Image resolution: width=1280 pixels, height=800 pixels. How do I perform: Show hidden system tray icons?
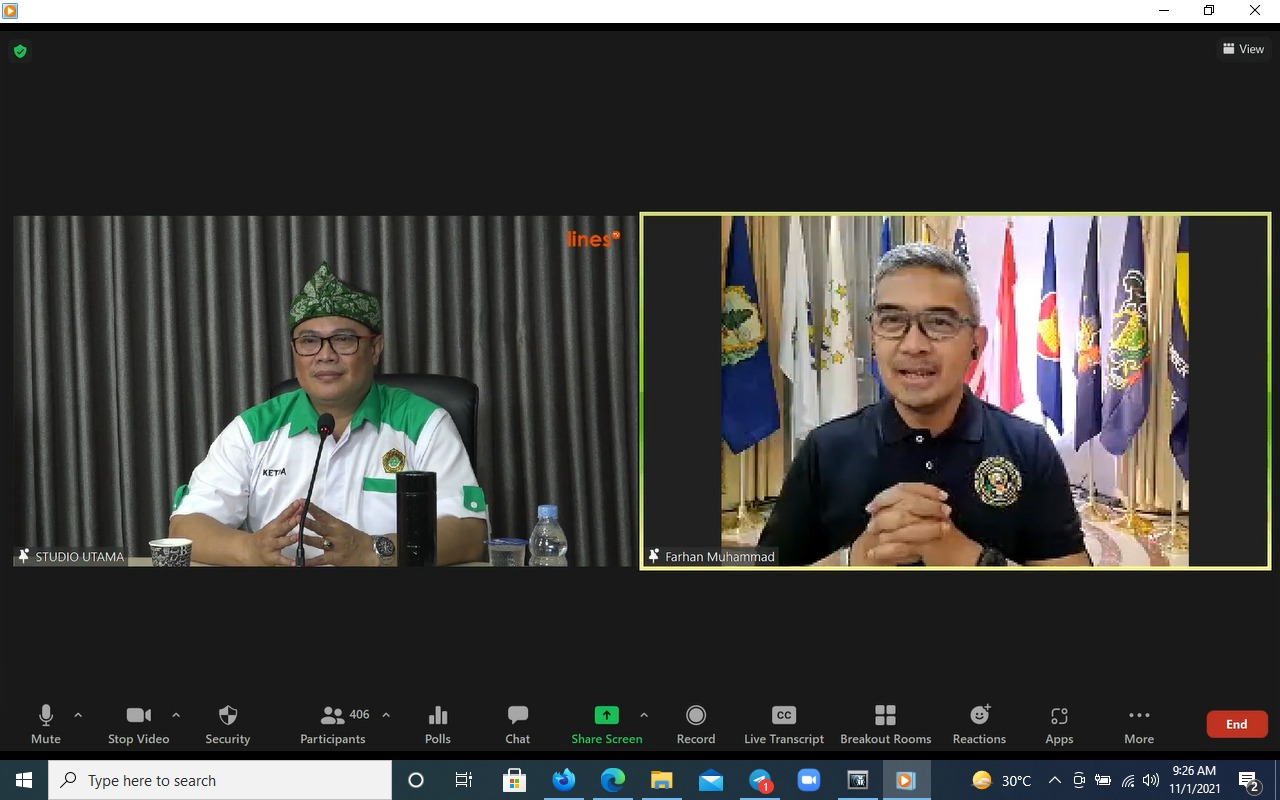click(x=1054, y=780)
